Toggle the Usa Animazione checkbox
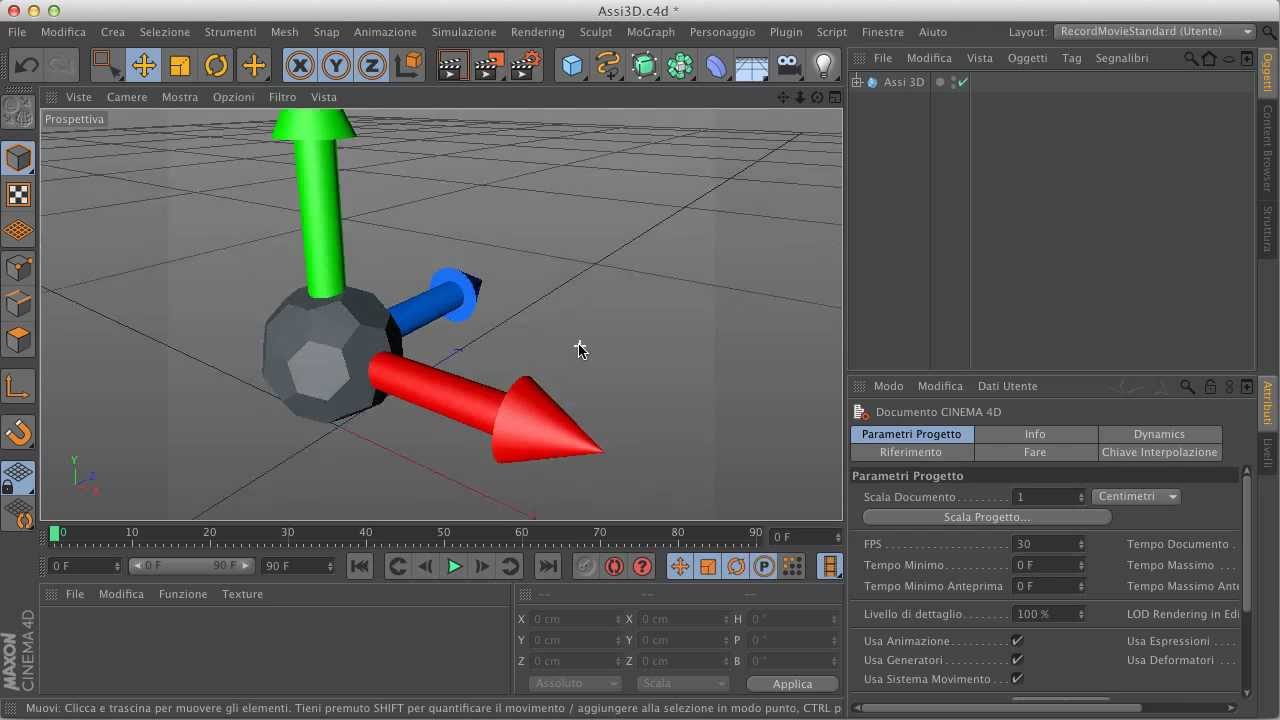This screenshot has width=1280, height=720. pos(1017,641)
